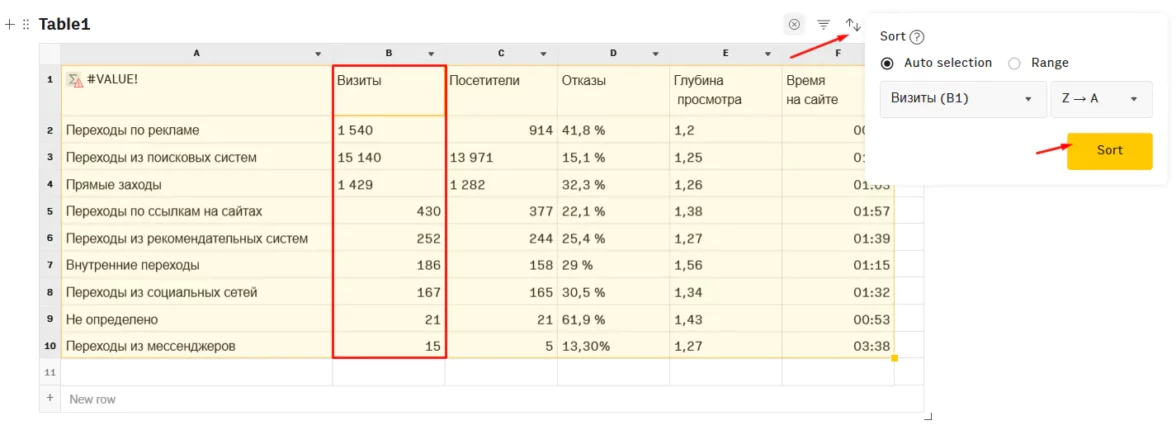The image size is (1176, 444).
Task: Click the plus icon beside Table1 title
Action: click(x=10, y=24)
